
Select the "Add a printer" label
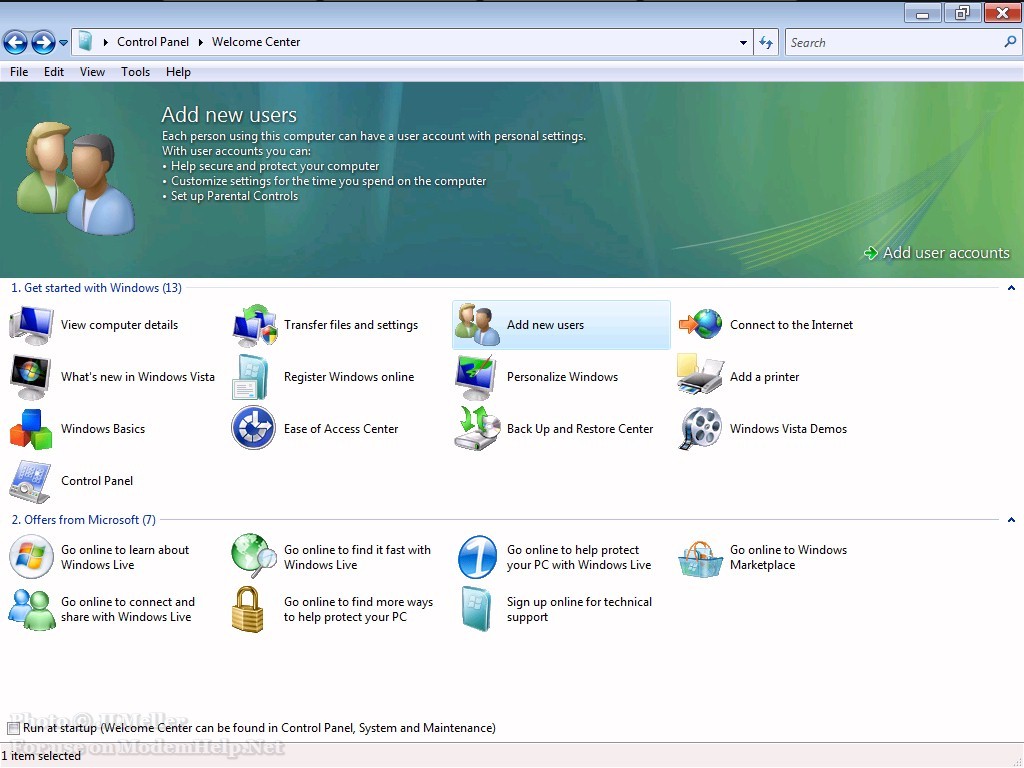(765, 377)
